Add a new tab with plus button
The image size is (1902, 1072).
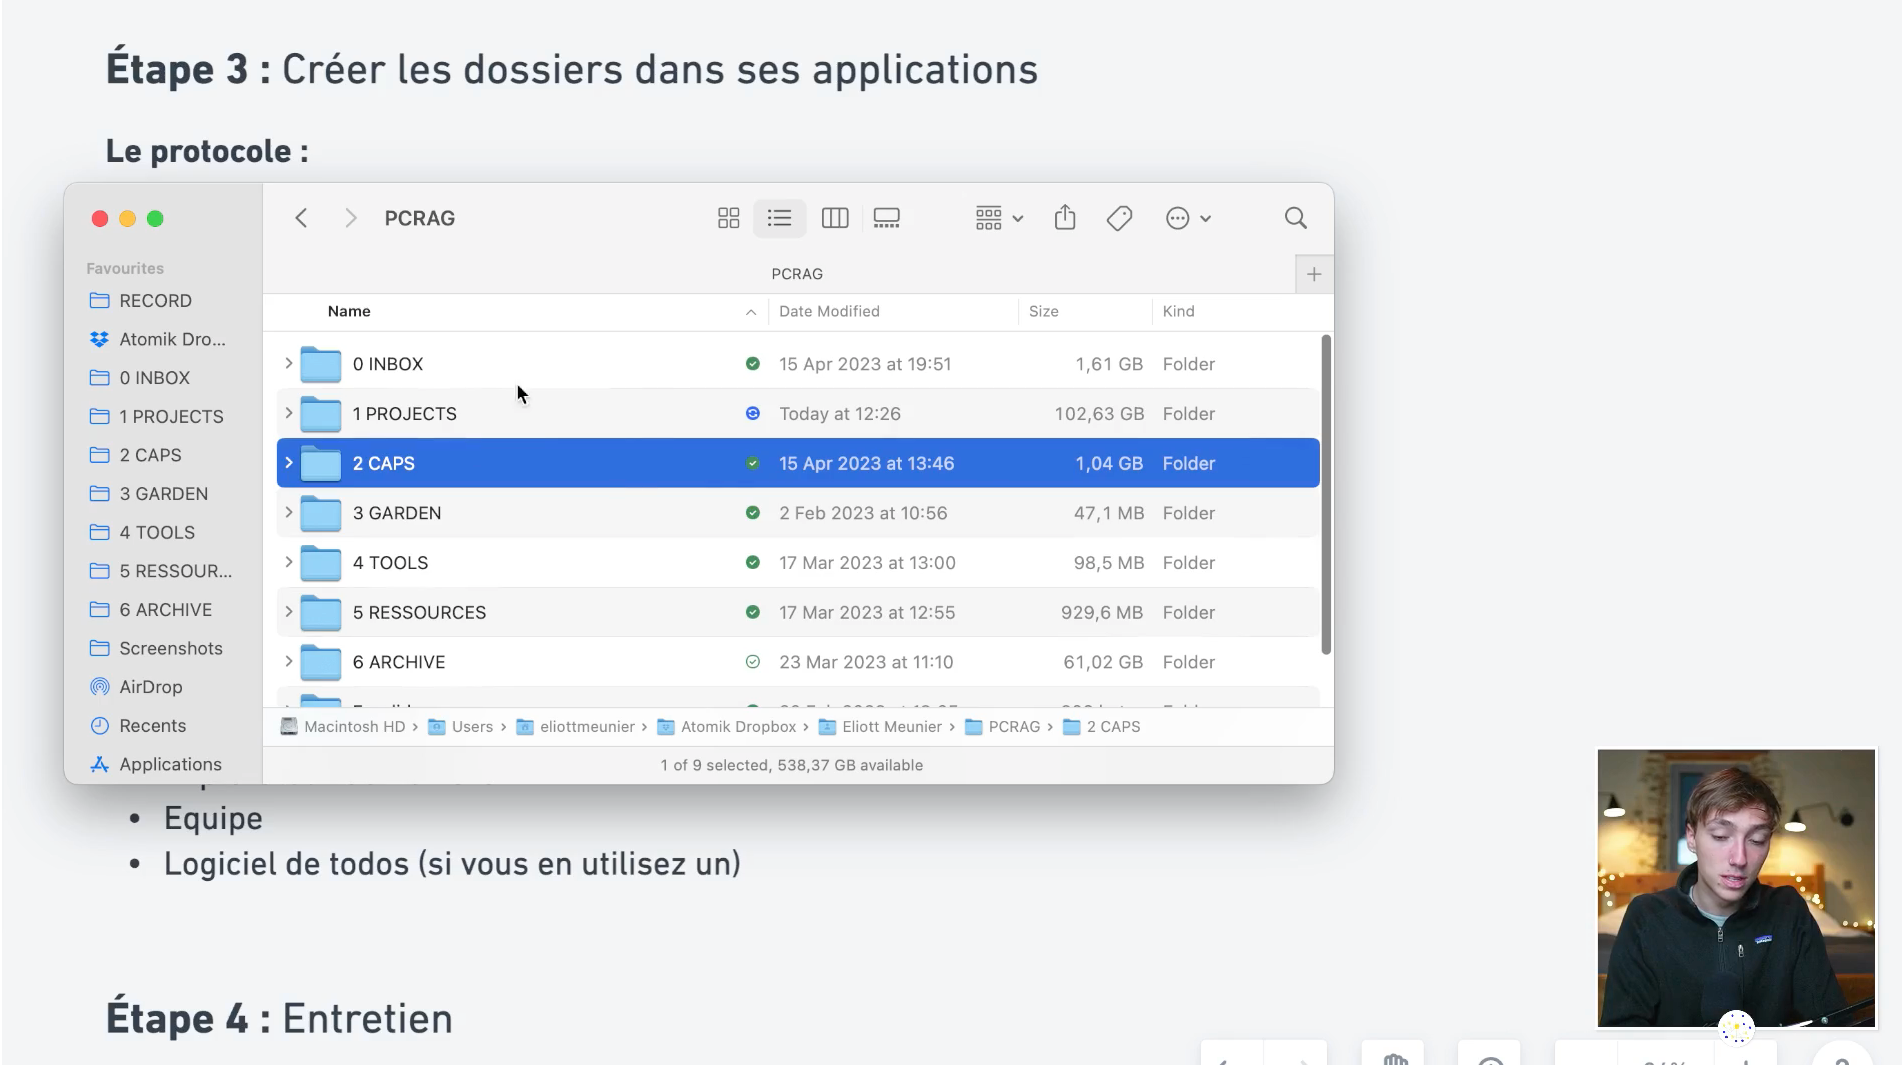click(1313, 274)
